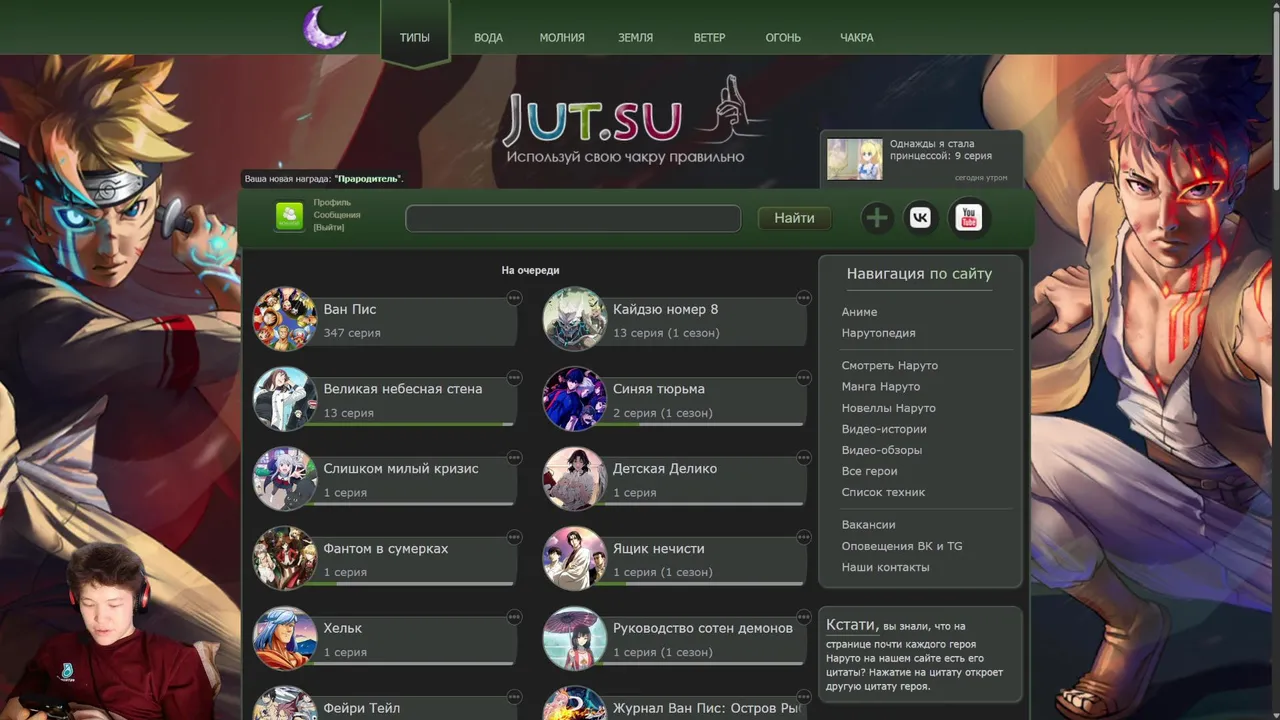
Task: Open options dots for Детская Делико
Action: click(x=804, y=458)
